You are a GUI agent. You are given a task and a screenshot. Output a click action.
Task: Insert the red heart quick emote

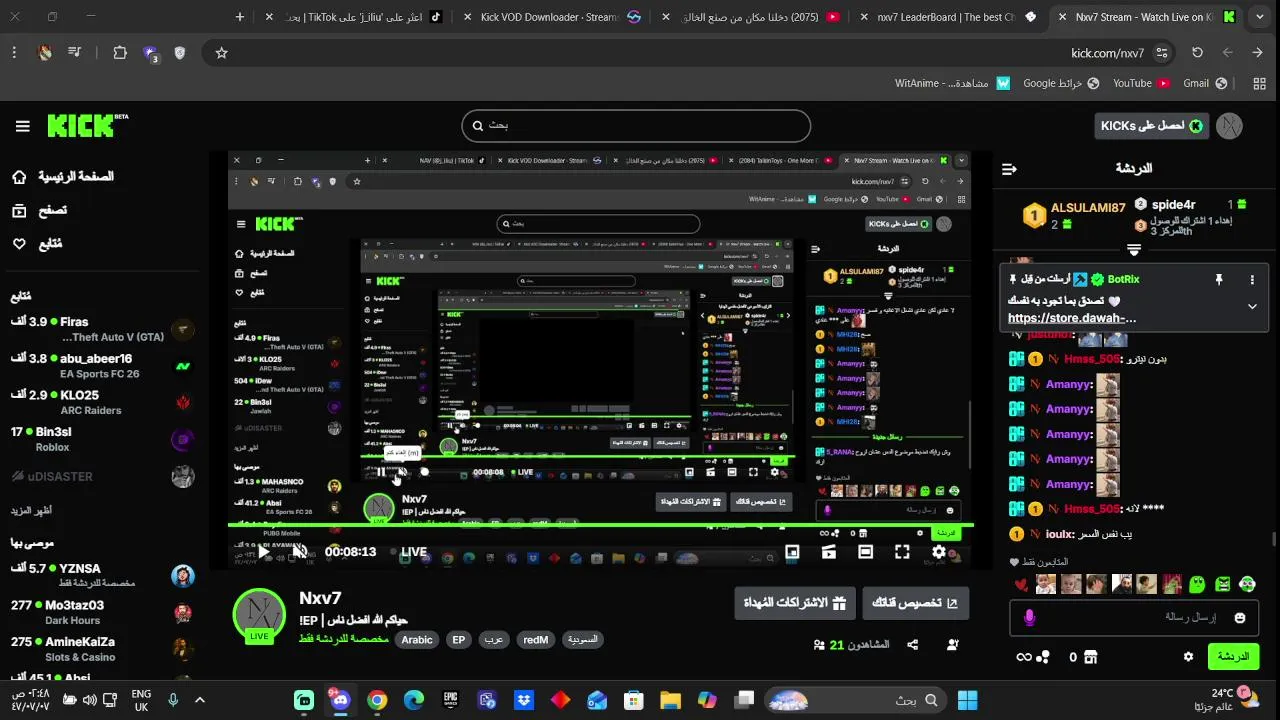[x=1021, y=585]
